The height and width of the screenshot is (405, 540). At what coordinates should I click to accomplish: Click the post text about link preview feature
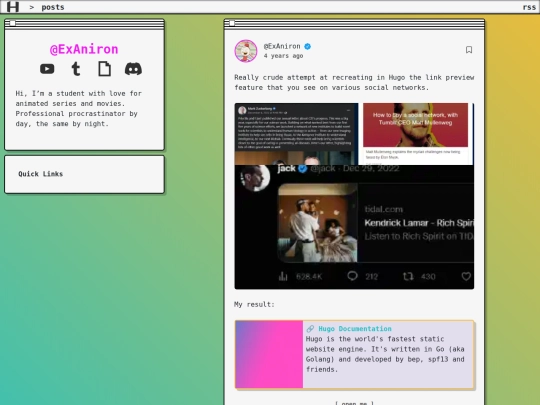point(354,82)
